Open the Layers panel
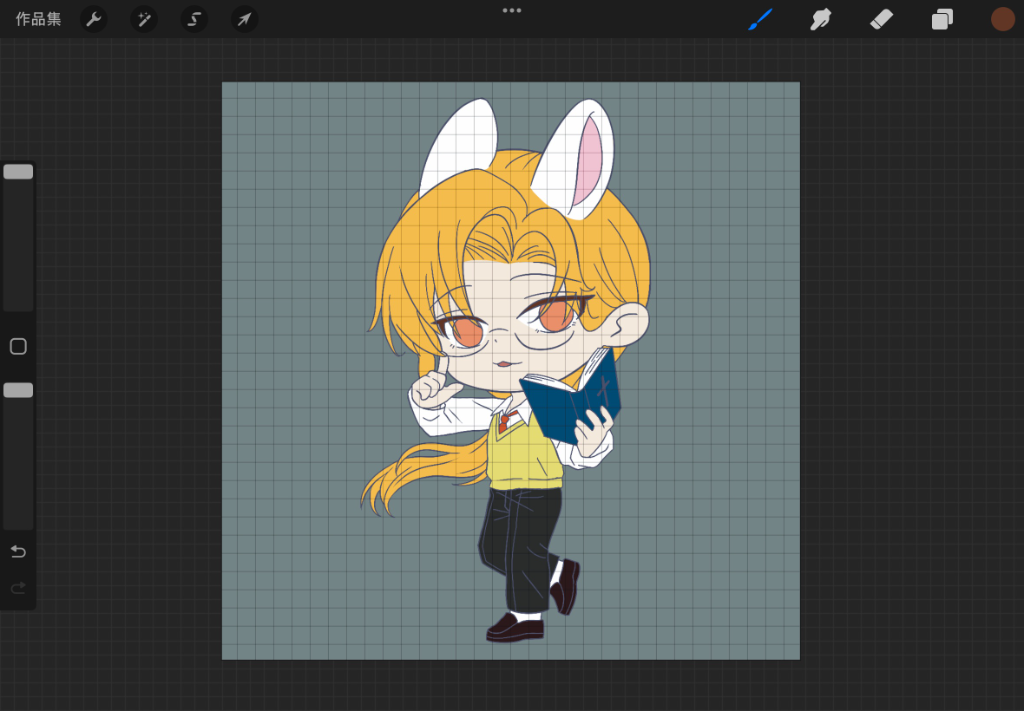Image resolution: width=1024 pixels, height=711 pixels. click(x=942, y=19)
